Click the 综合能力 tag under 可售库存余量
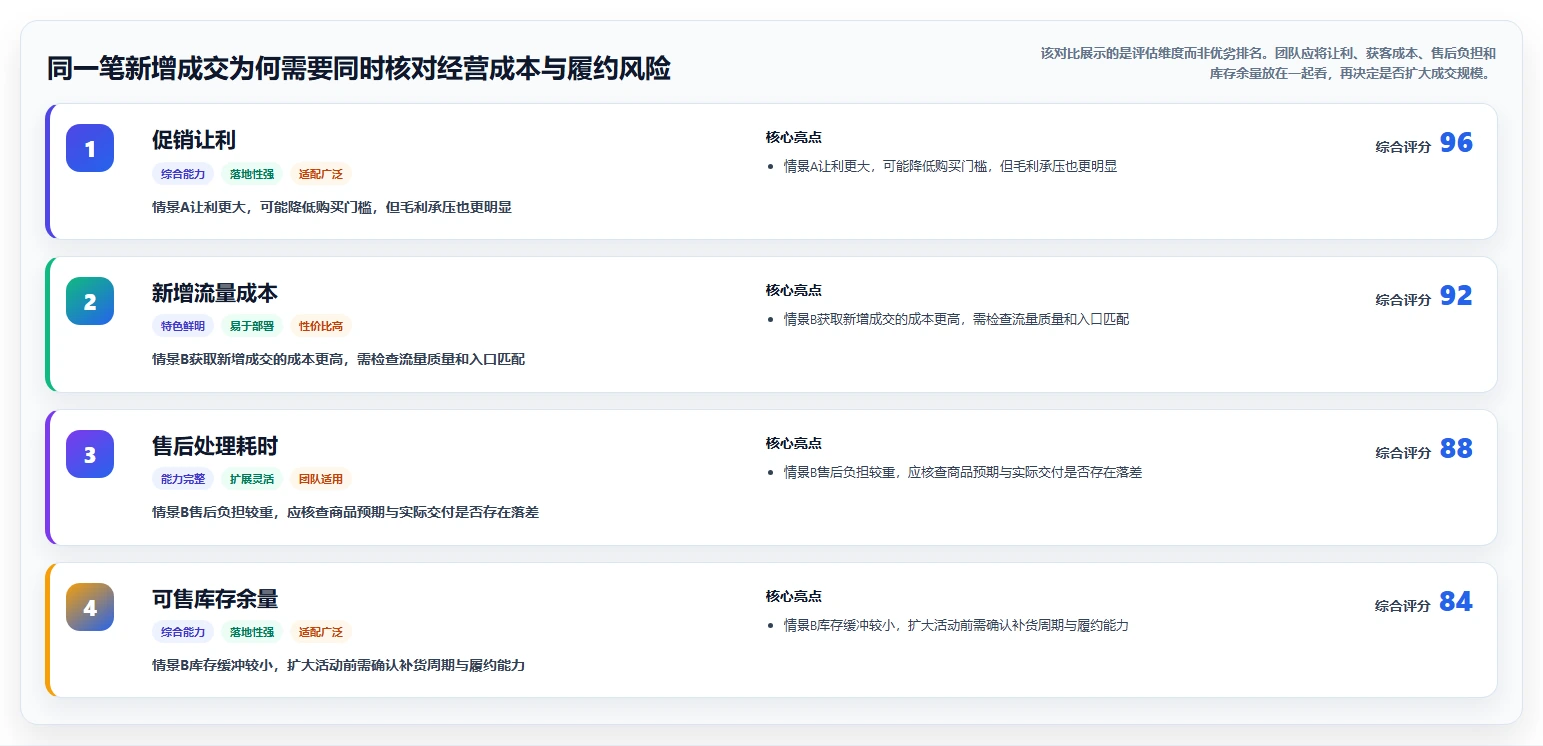The image size is (1543, 746). (x=183, y=632)
